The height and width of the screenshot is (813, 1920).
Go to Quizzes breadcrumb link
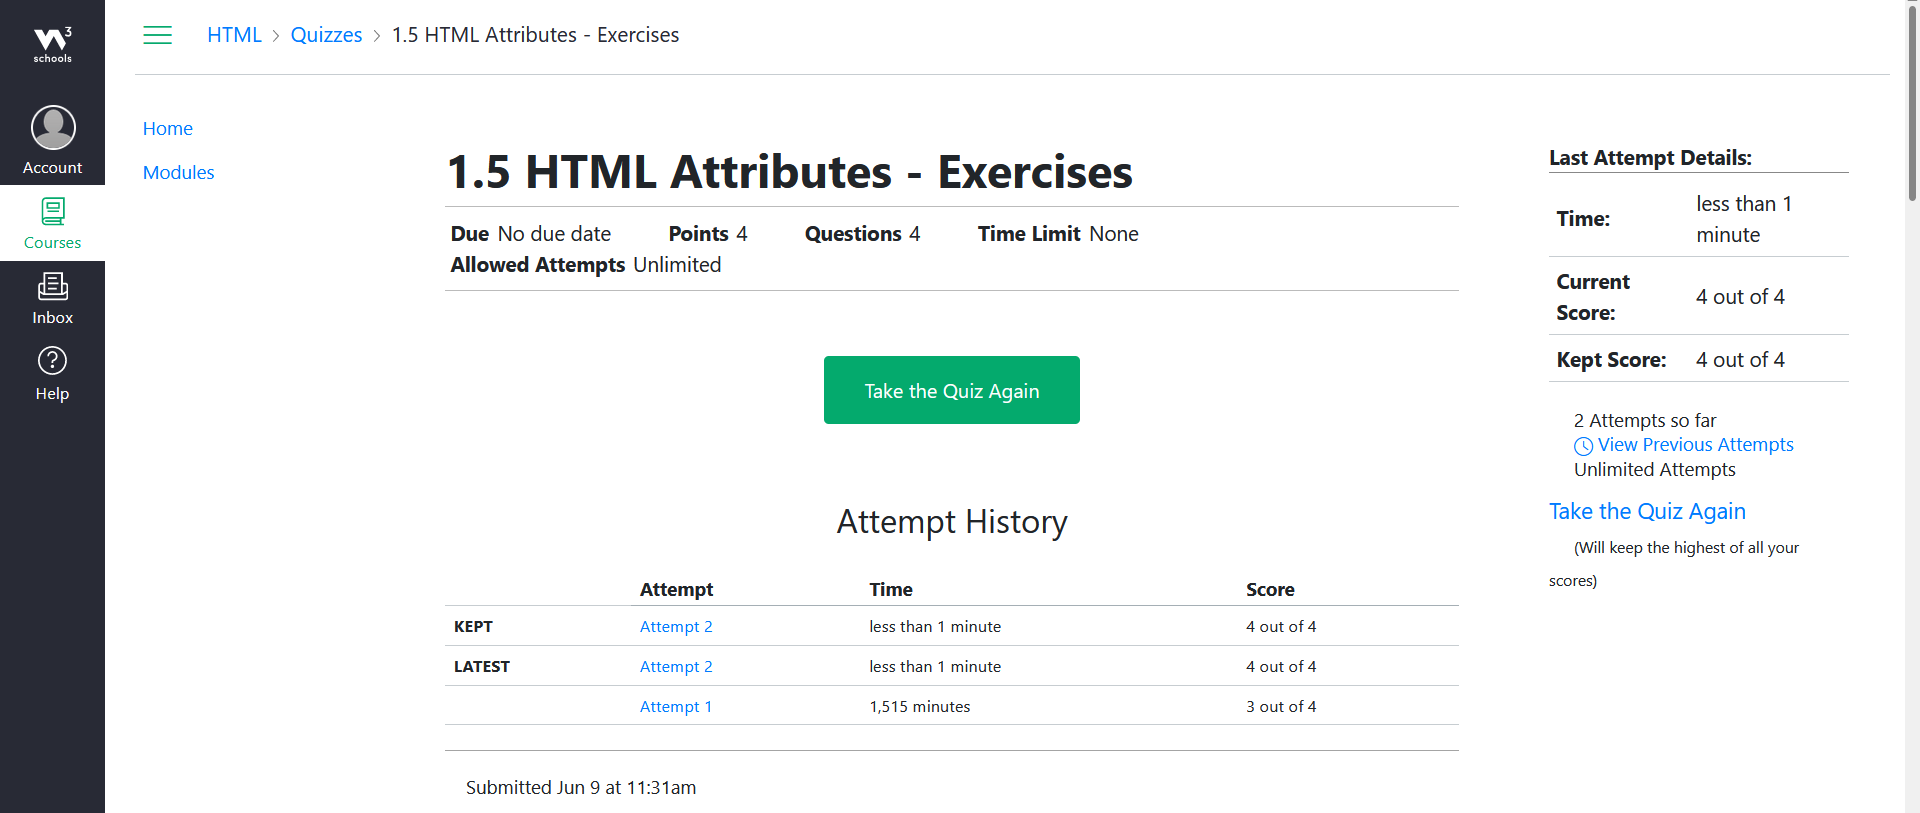326,35
